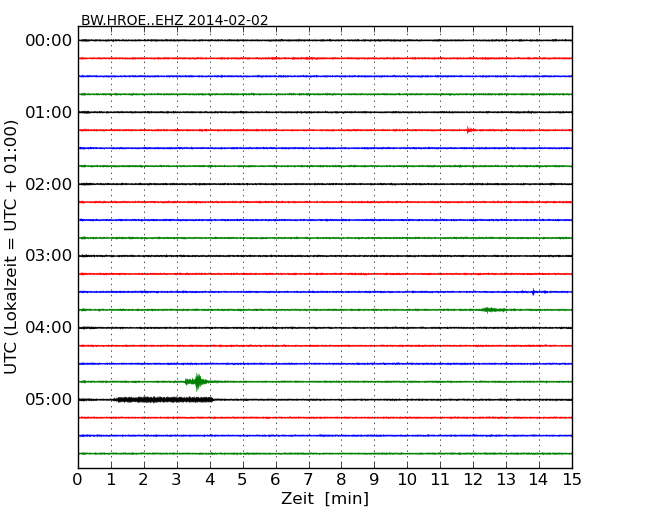
Task: Click x-axis tick label 0
Action: click(78, 480)
